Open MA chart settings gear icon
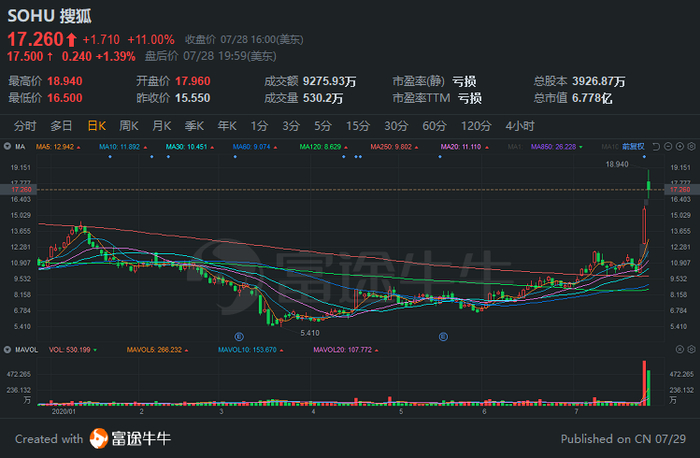 (691, 146)
